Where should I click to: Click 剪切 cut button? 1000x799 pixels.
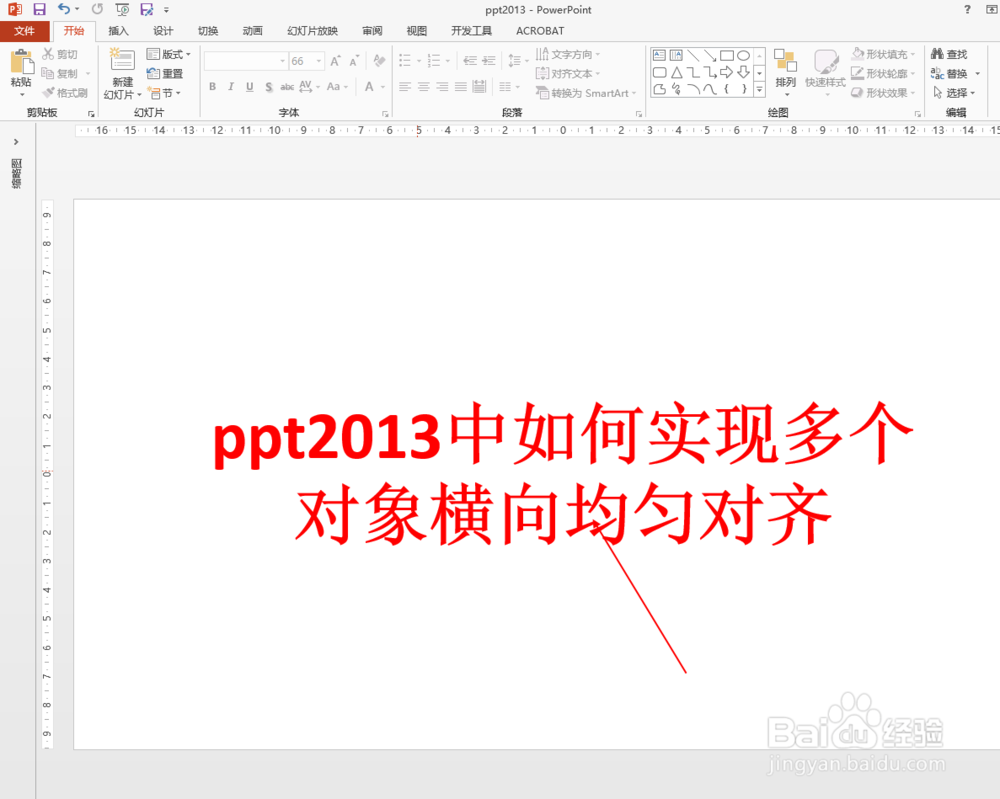pos(59,54)
